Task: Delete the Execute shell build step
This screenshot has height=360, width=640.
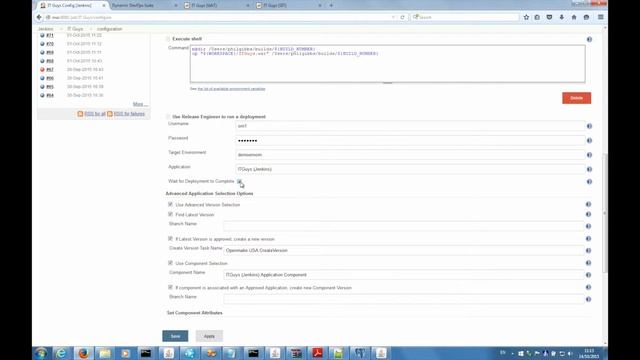Action: (x=576, y=98)
